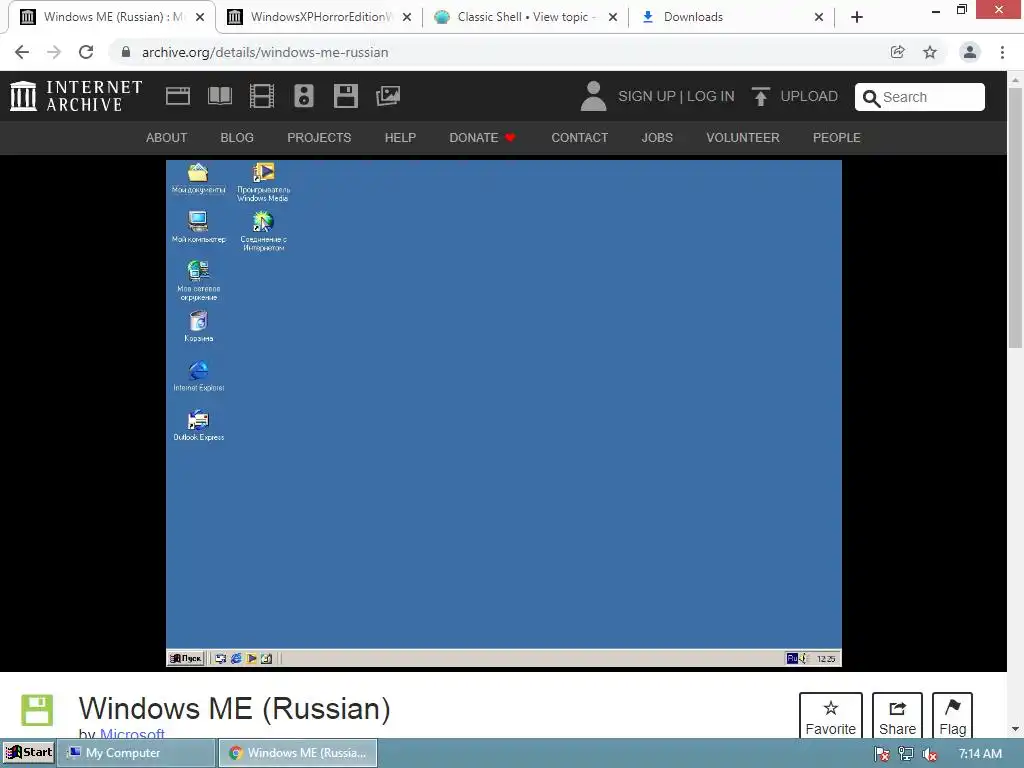Click the address bar URL
1024x768 pixels.
click(265, 52)
